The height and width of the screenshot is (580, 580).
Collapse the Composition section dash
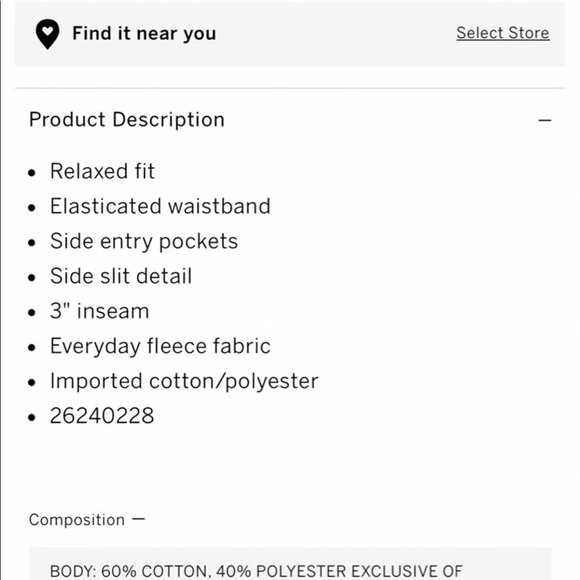pyautogui.click(x=139, y=519)
